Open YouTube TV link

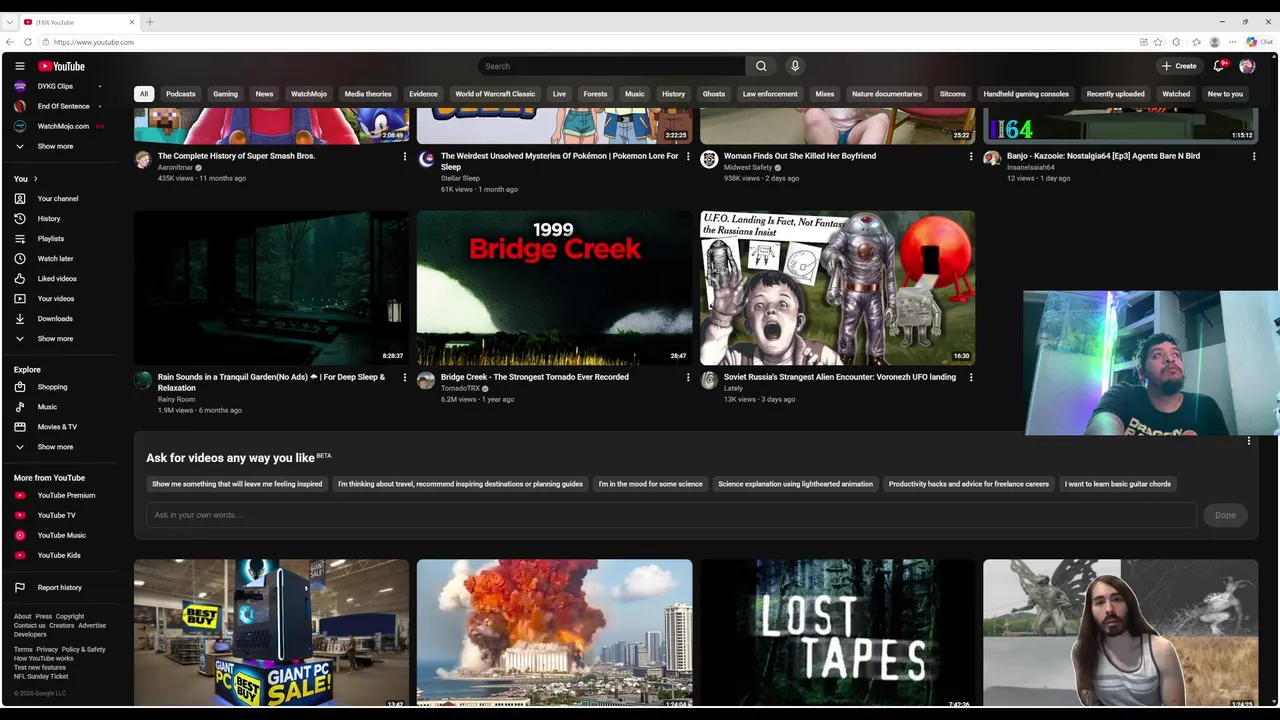point(56,515)
